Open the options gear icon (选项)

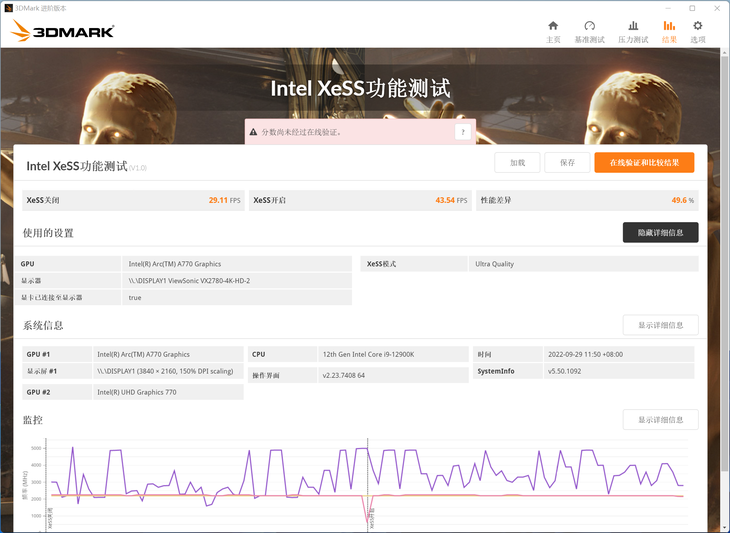[x=697, y=32]
